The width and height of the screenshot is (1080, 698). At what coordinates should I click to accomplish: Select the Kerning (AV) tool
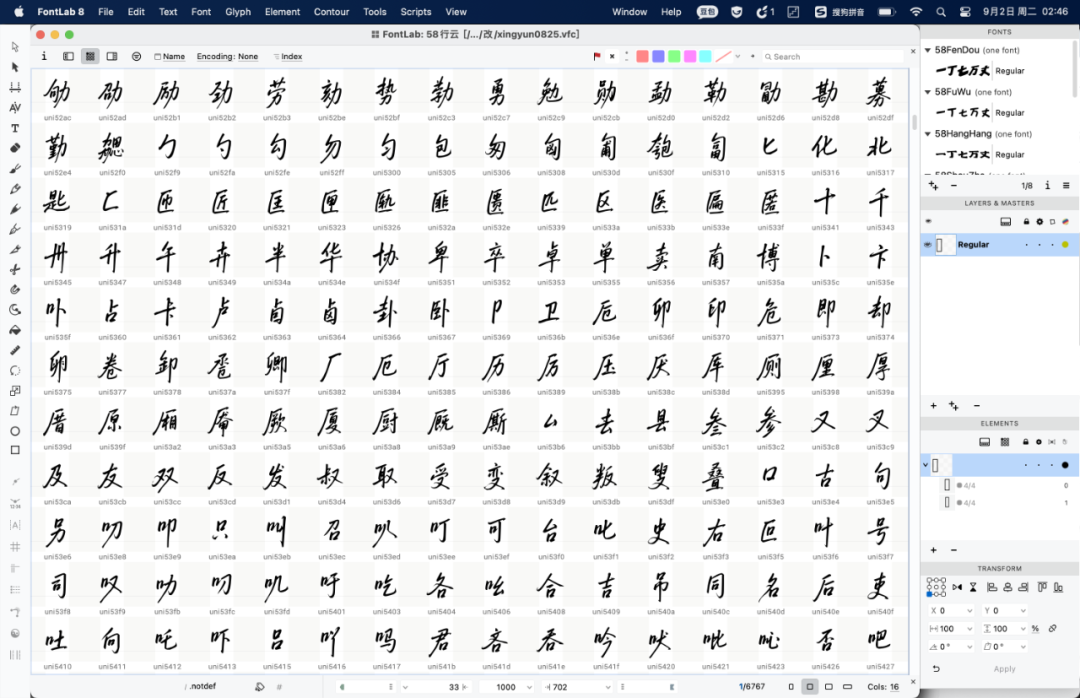tap(15, 108)
